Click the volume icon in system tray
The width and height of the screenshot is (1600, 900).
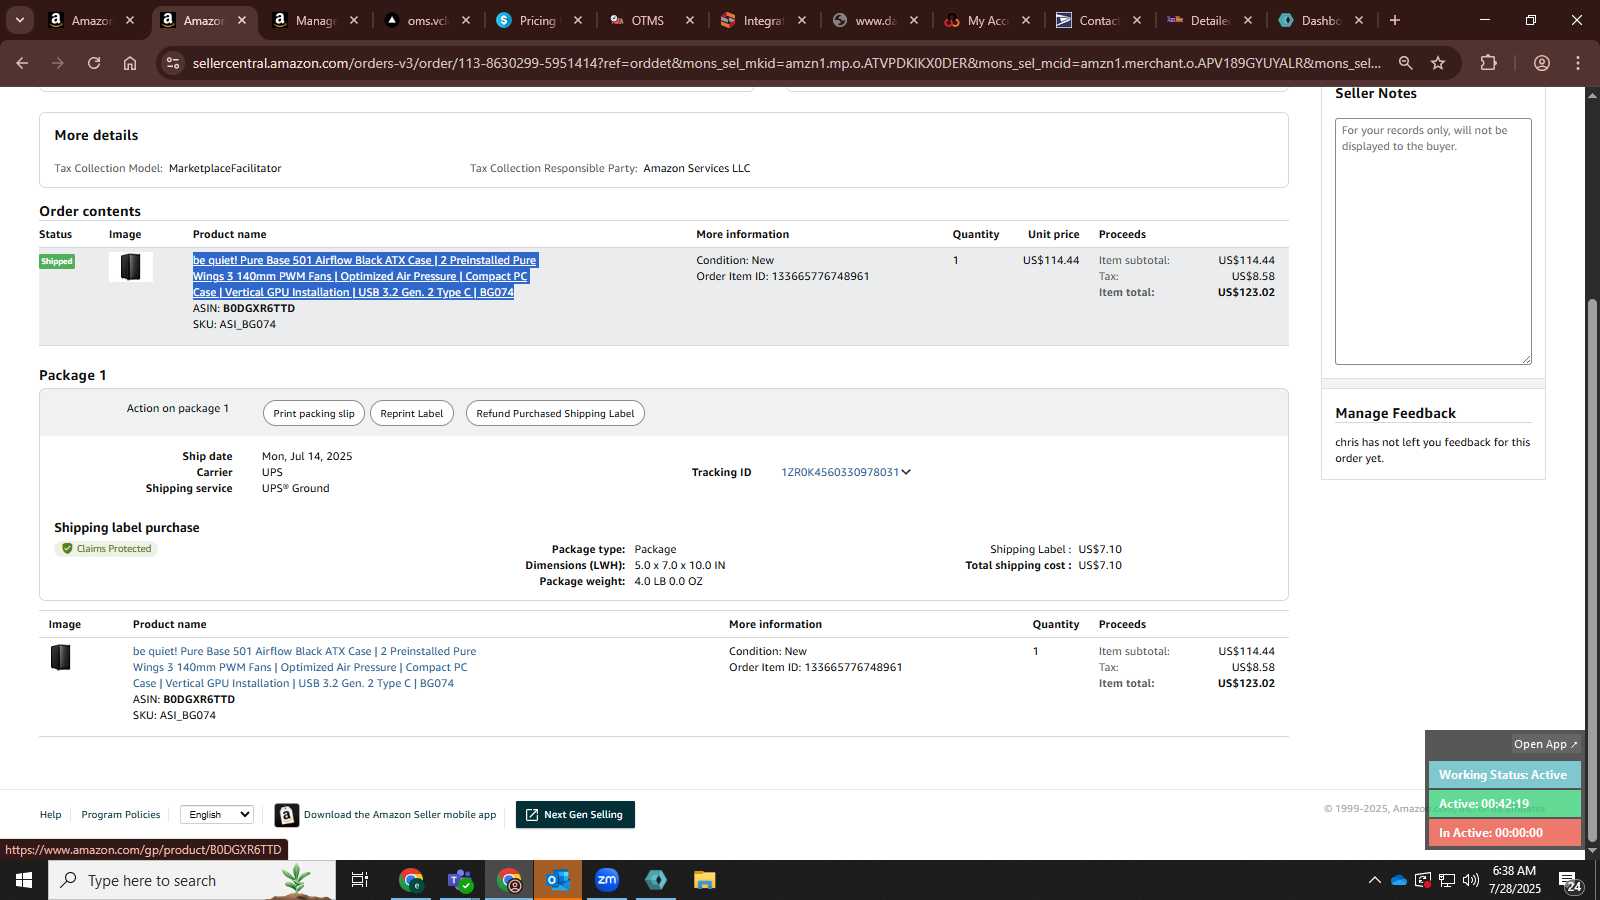(x=1471, y=880)
